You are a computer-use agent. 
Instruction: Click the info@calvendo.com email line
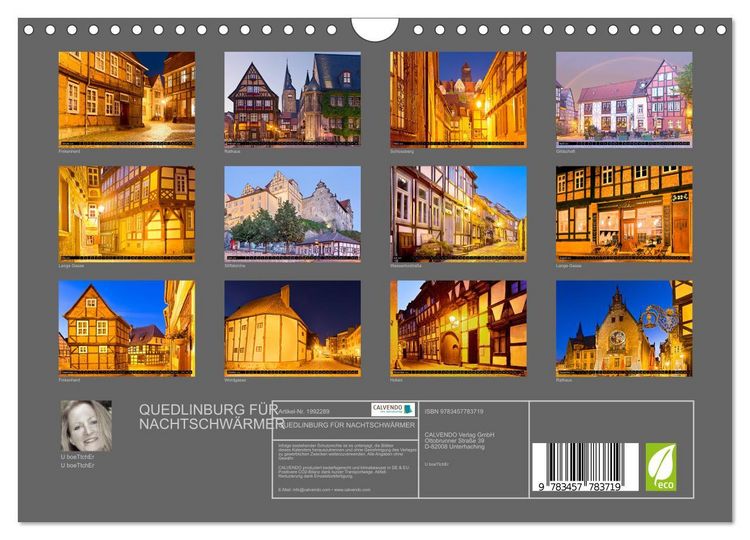click(324, 490)
